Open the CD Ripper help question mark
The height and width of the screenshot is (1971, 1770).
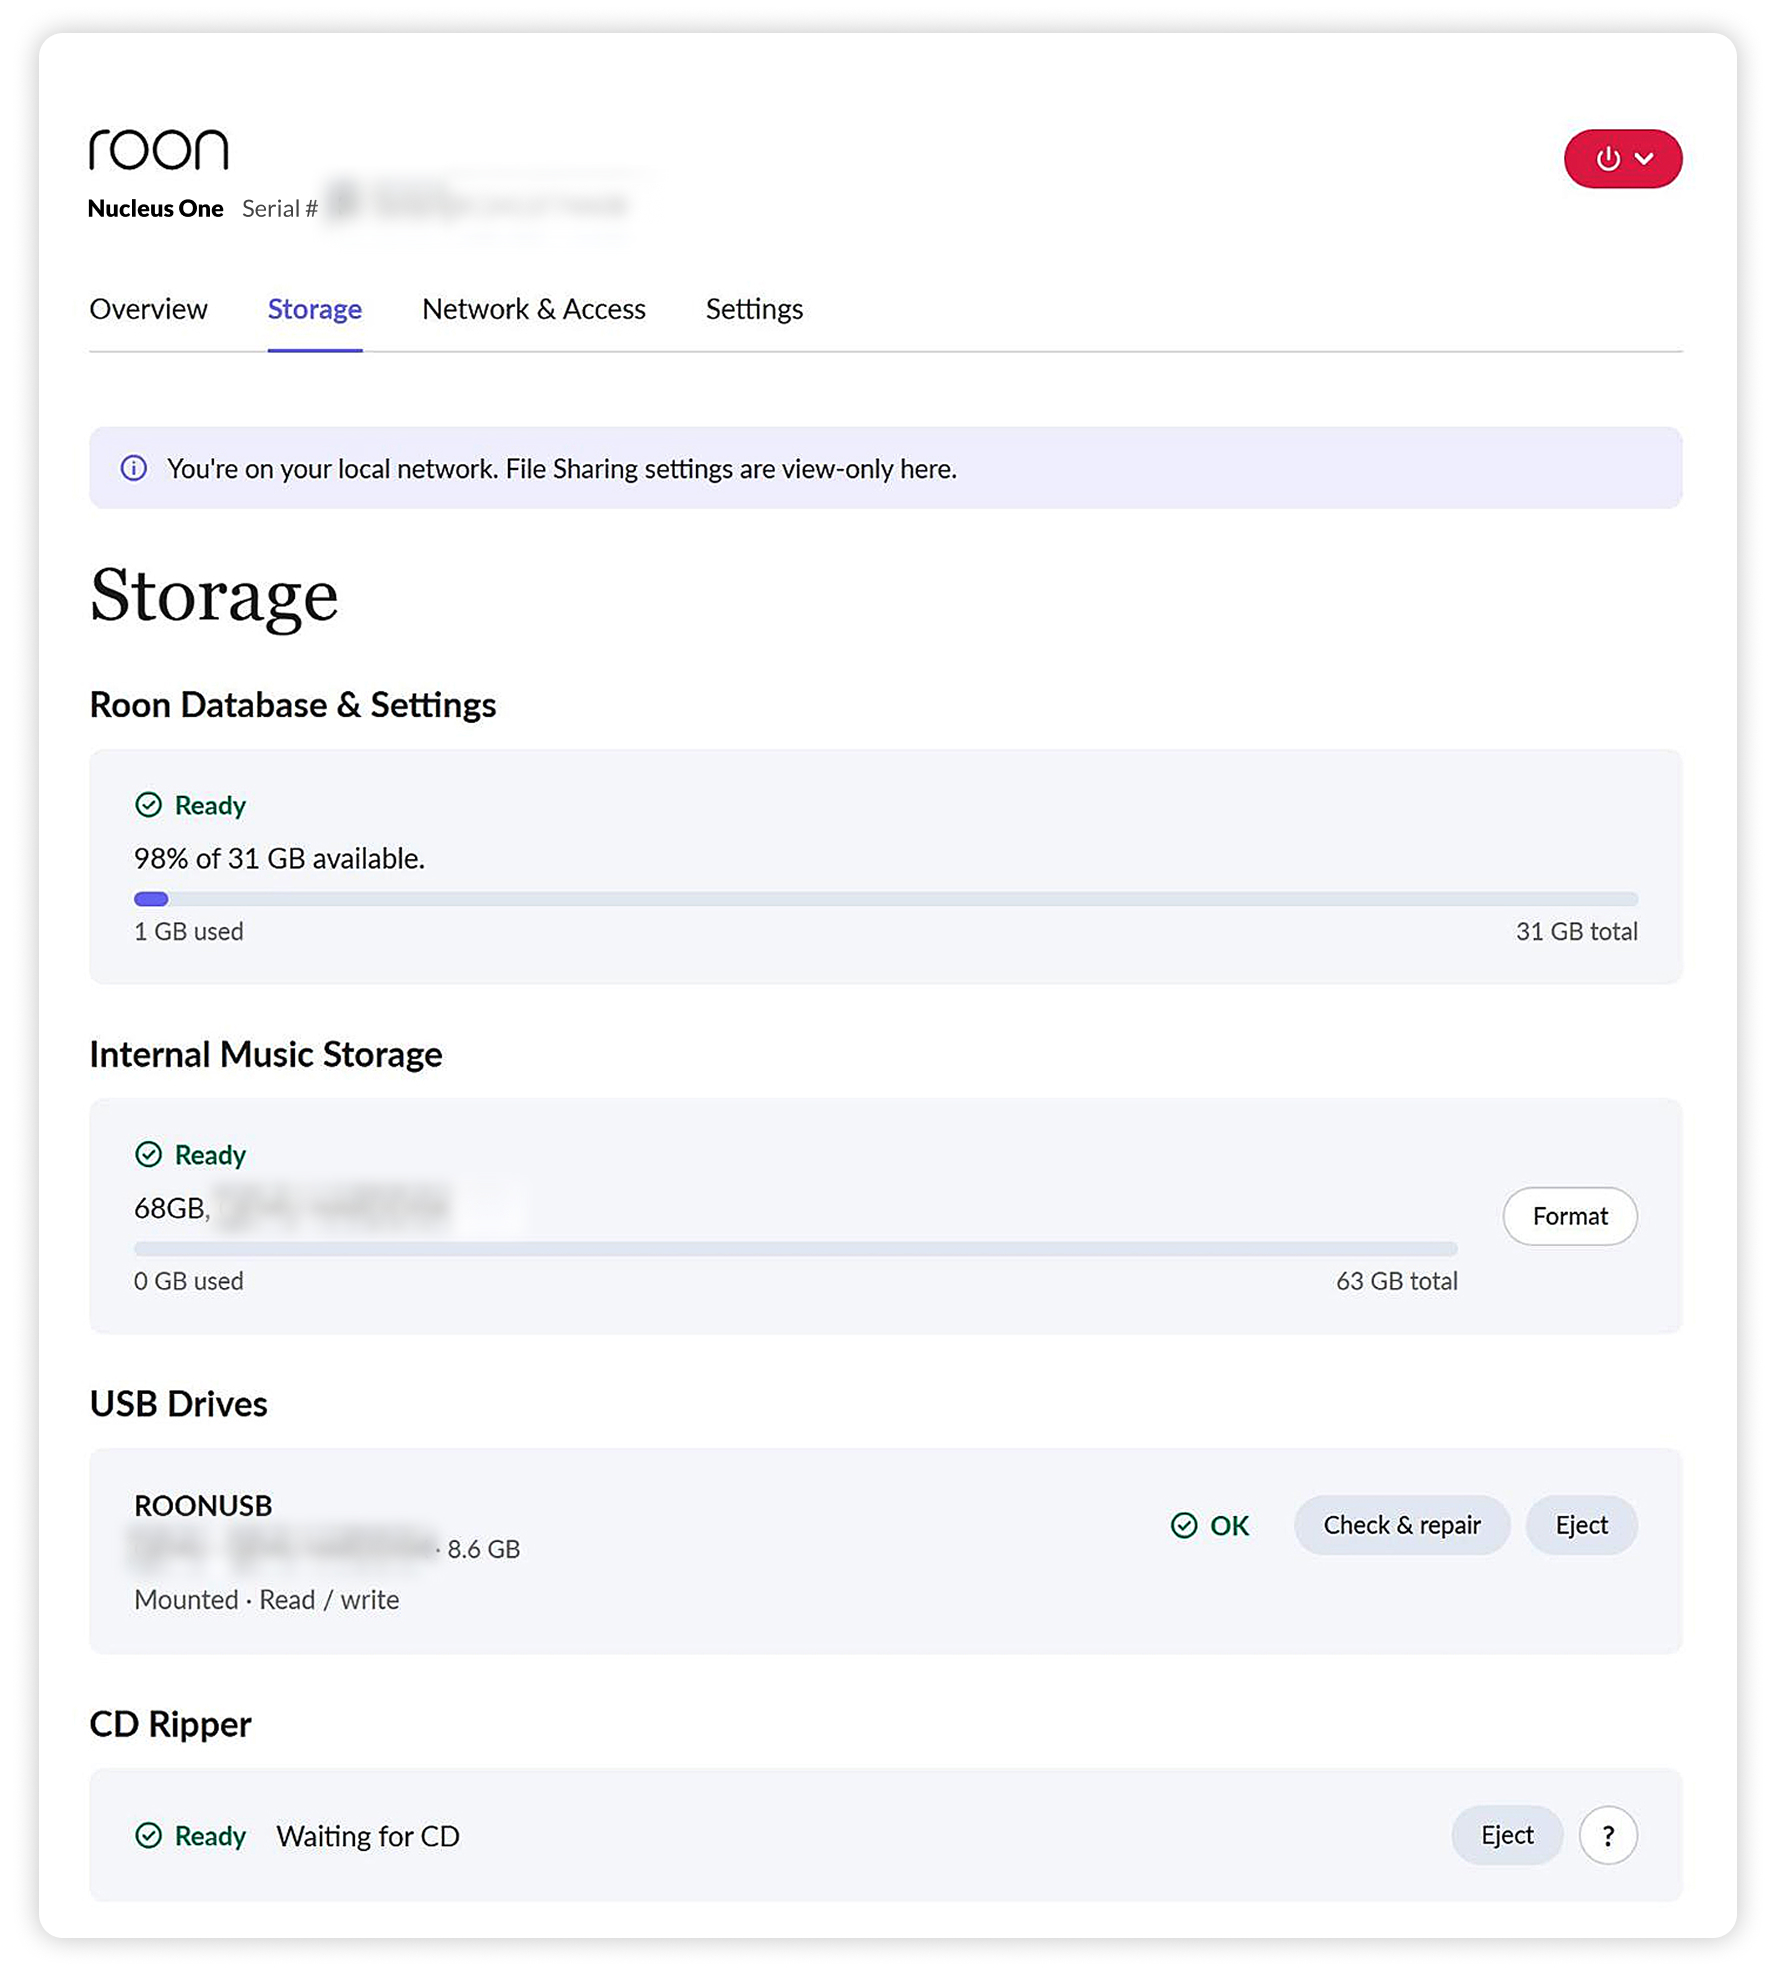pyautogui.click(x=1607, y=1834)
